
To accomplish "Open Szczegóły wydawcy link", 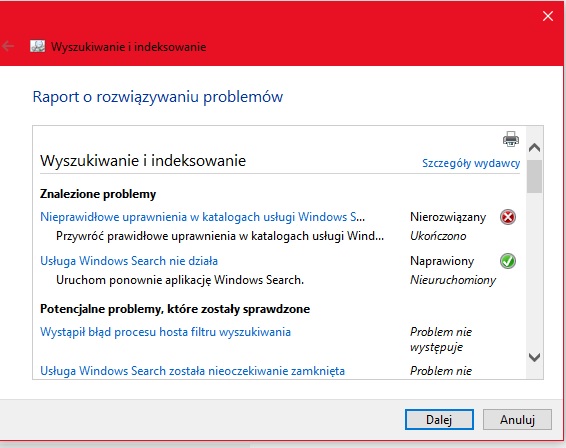I will tap(471, 163).
